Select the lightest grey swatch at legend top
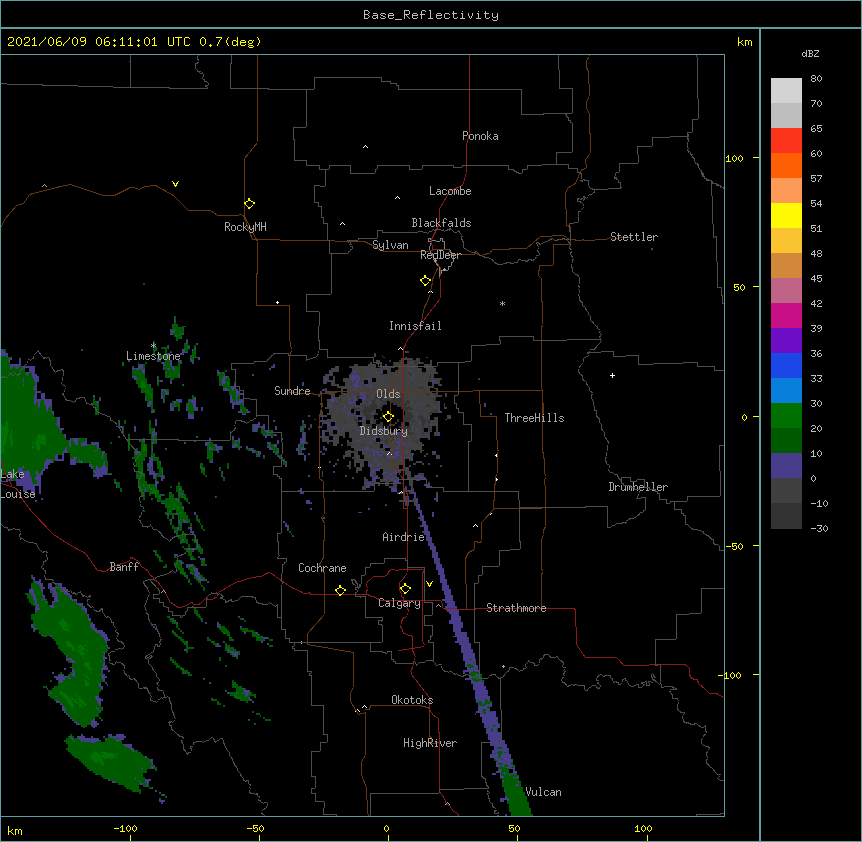This screenshot has width=862, height=842. point(786,90)
